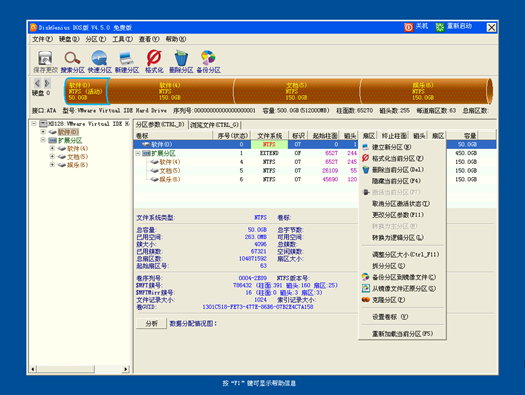
Task: Select the 文档(5) segment in disk bar
Action: point(297,91)
